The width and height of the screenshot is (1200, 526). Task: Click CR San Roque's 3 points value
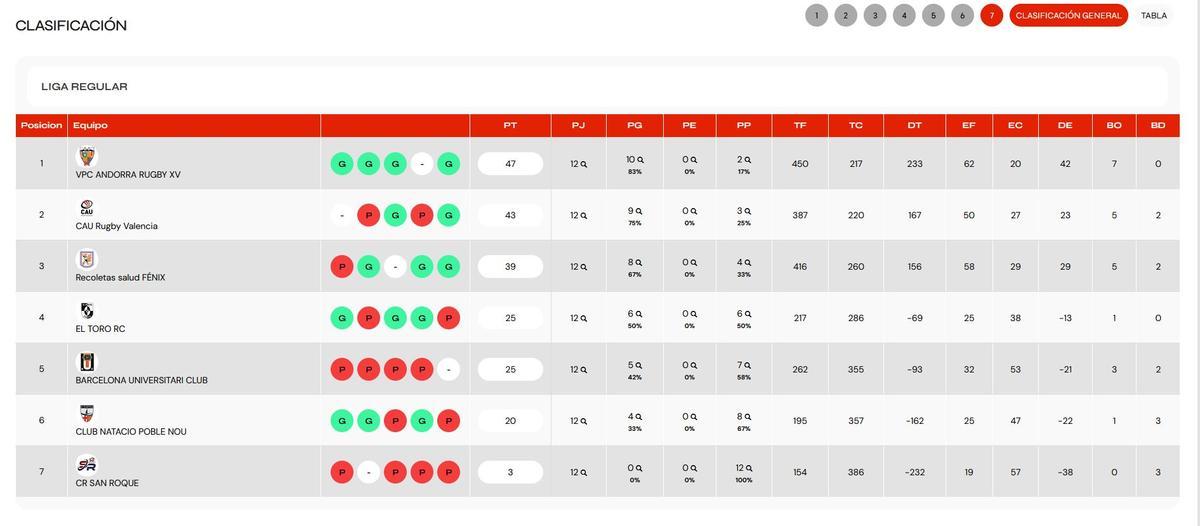pos(510,472)
